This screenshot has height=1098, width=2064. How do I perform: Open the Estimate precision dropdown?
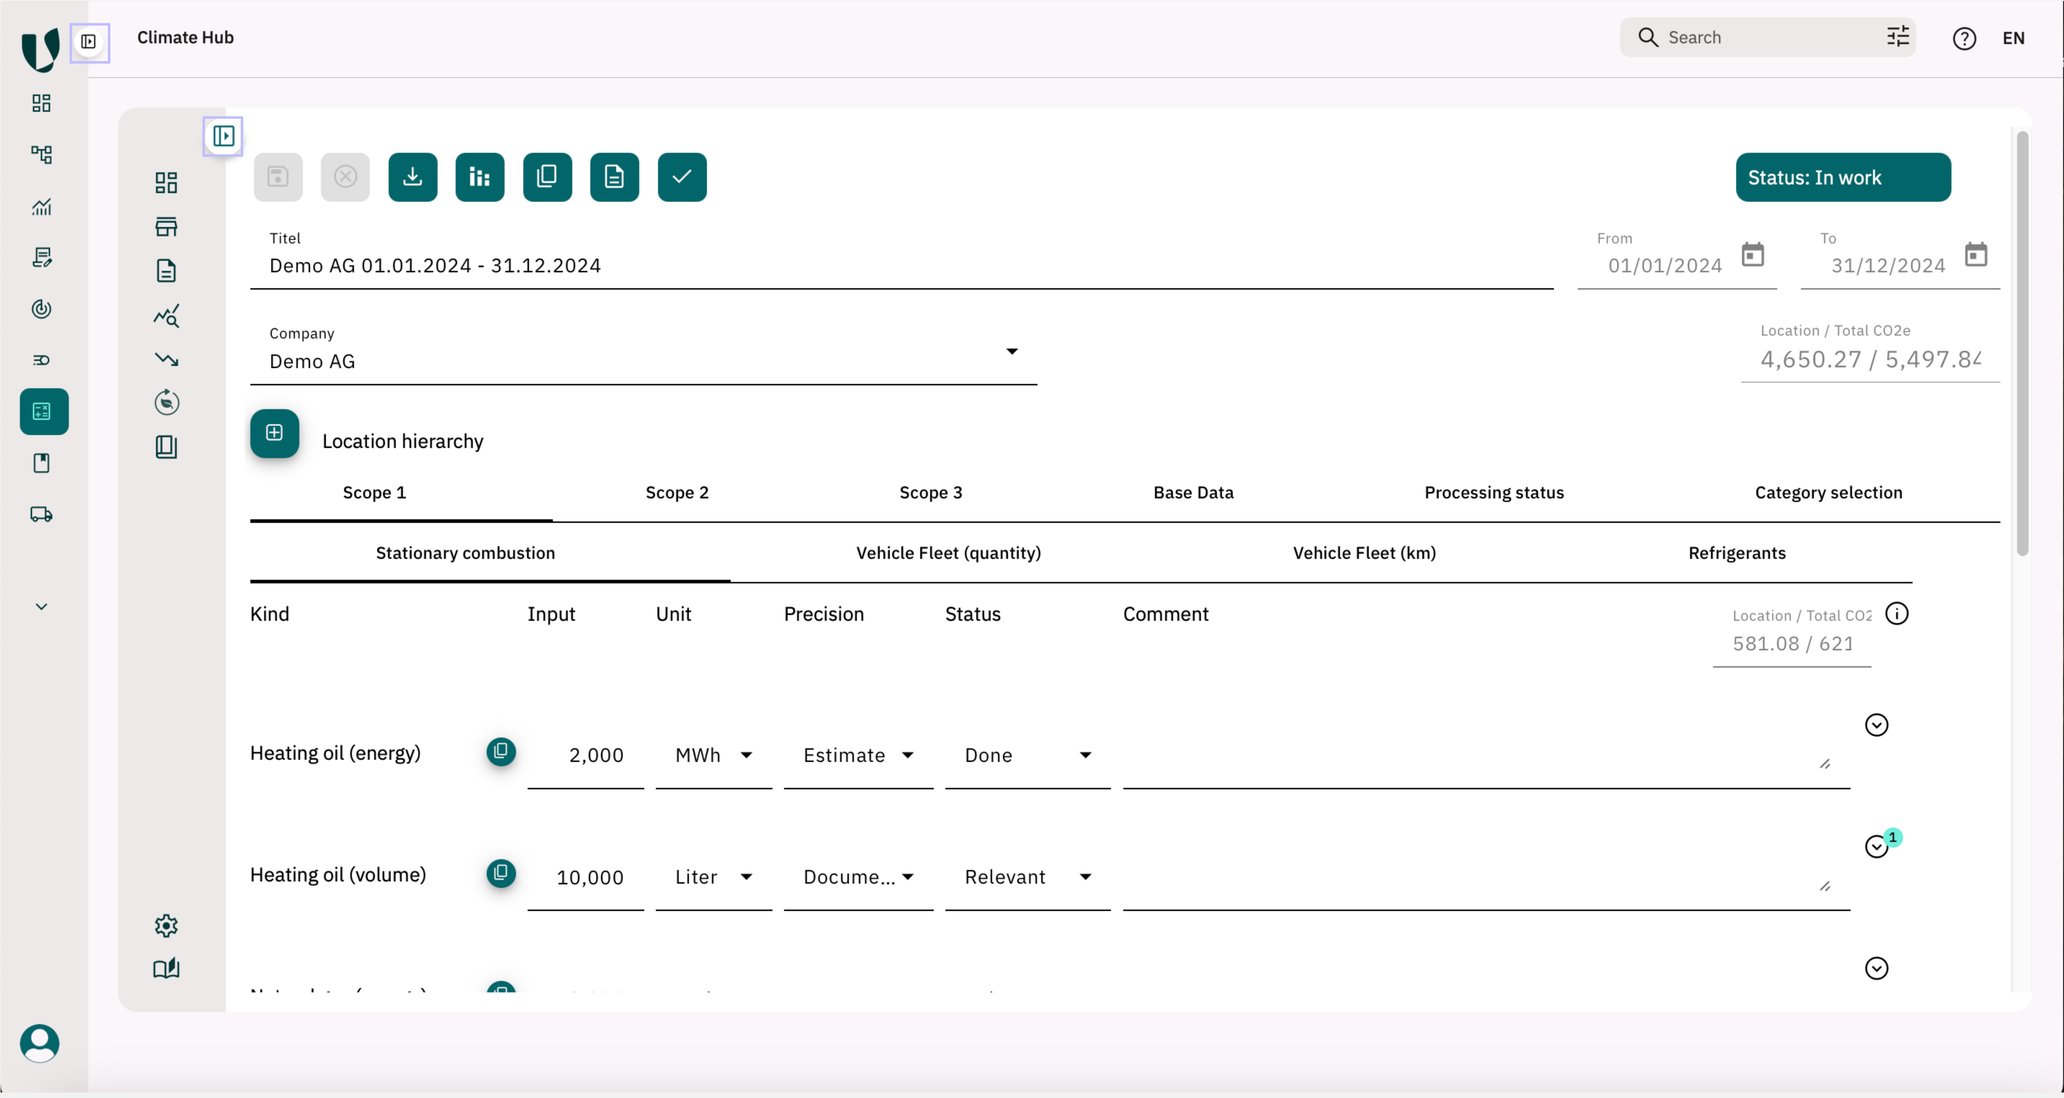[x=858, y=756]
